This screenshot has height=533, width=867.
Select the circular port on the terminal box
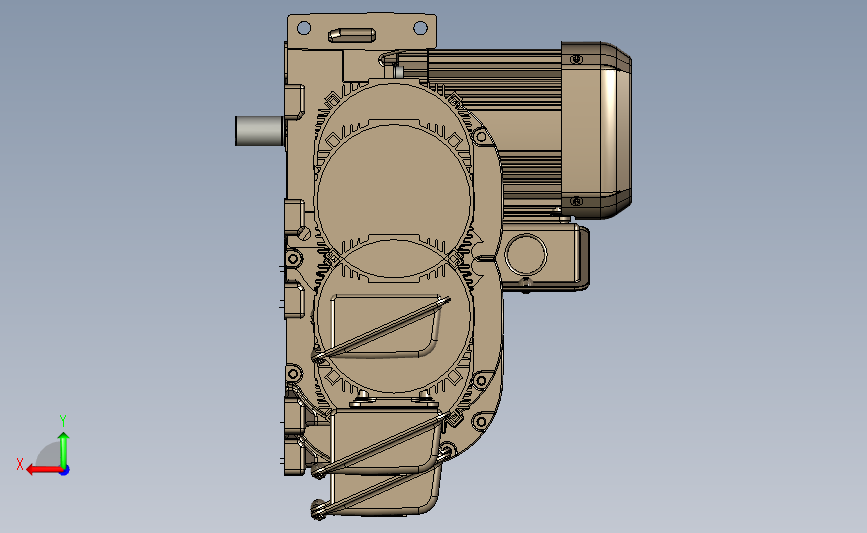pyautogui.click(x=525, y=255)
